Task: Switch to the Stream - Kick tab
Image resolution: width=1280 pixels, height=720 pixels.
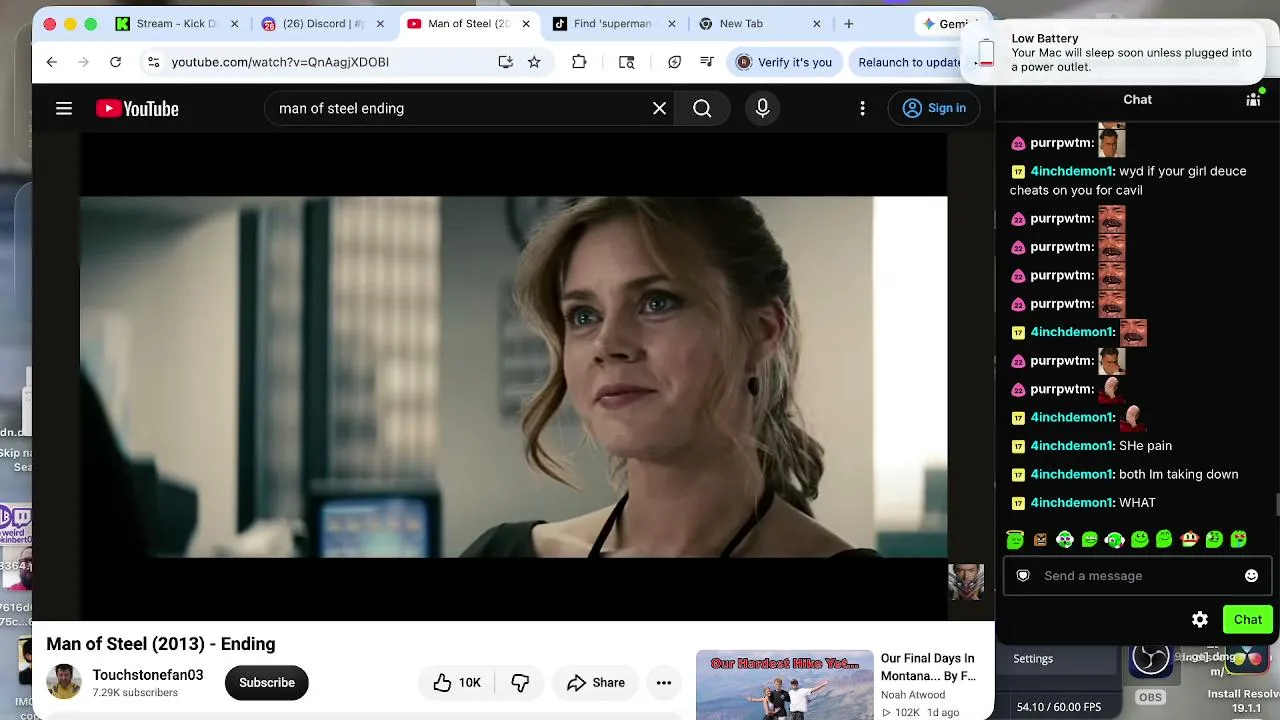Action: (175, 24)
